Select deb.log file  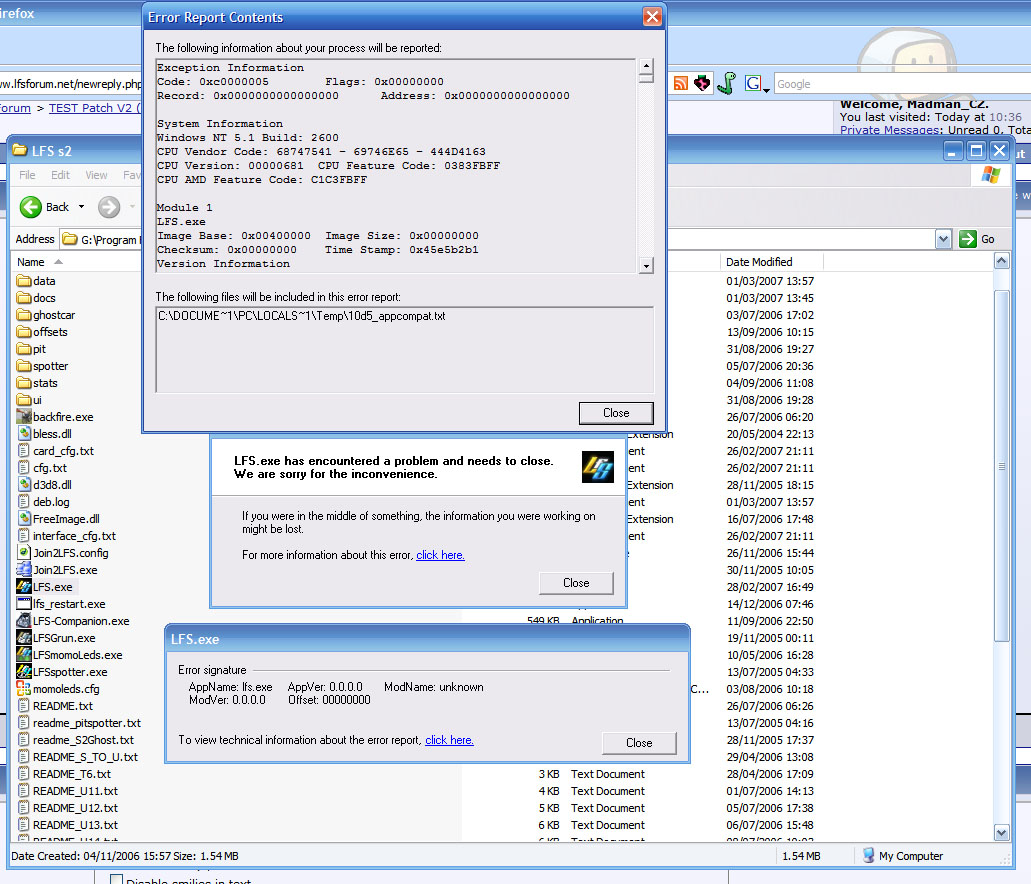43,502
